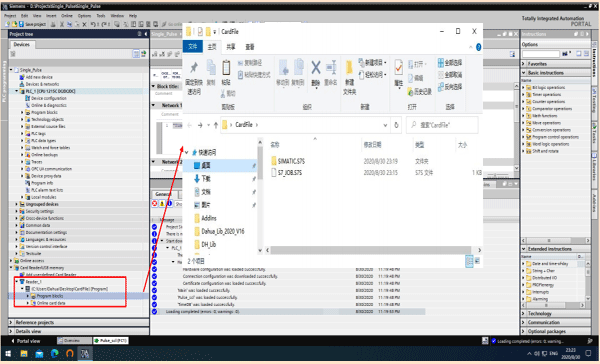The width and height of the screenshot is (600, 364).
Task: Click the print icon in TIA toolbar
Action: pyautogui.click(x=53, y=24)
